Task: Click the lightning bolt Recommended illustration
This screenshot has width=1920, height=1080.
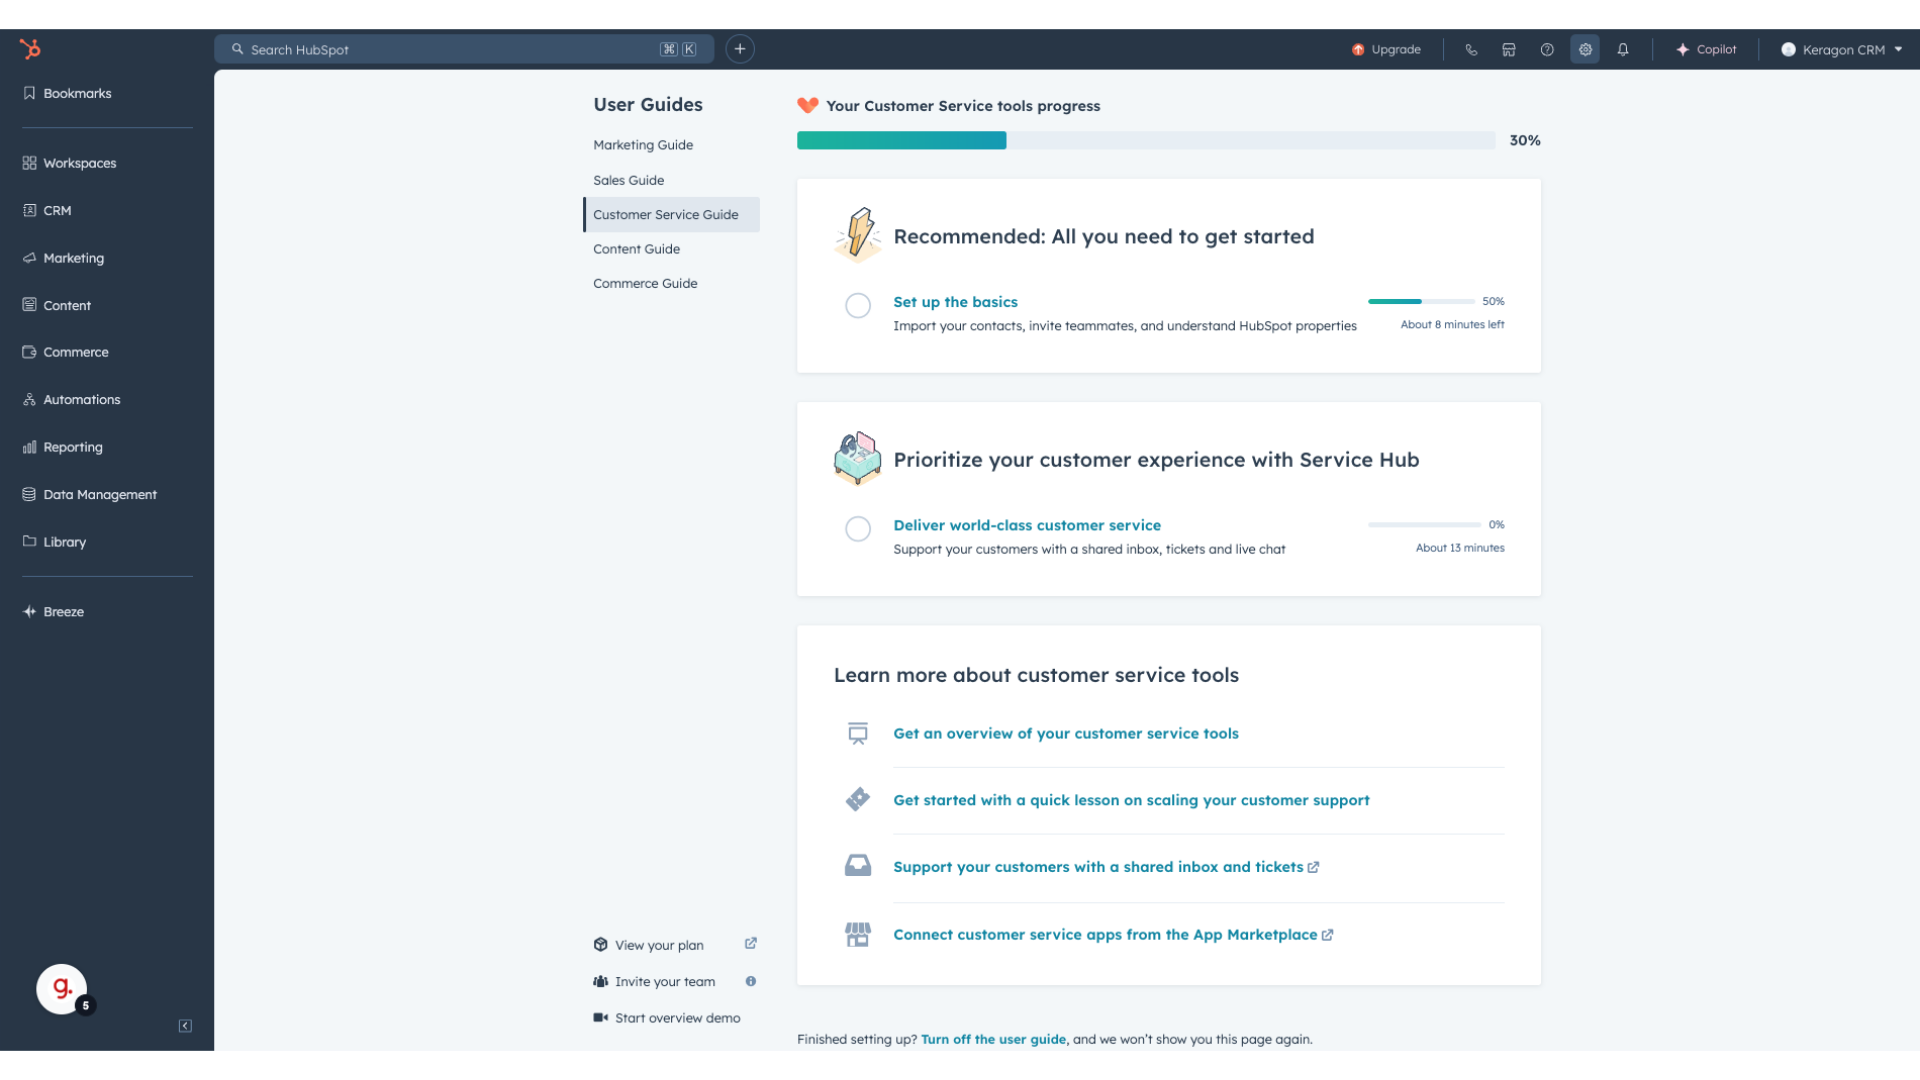Action: click(858, 235)
